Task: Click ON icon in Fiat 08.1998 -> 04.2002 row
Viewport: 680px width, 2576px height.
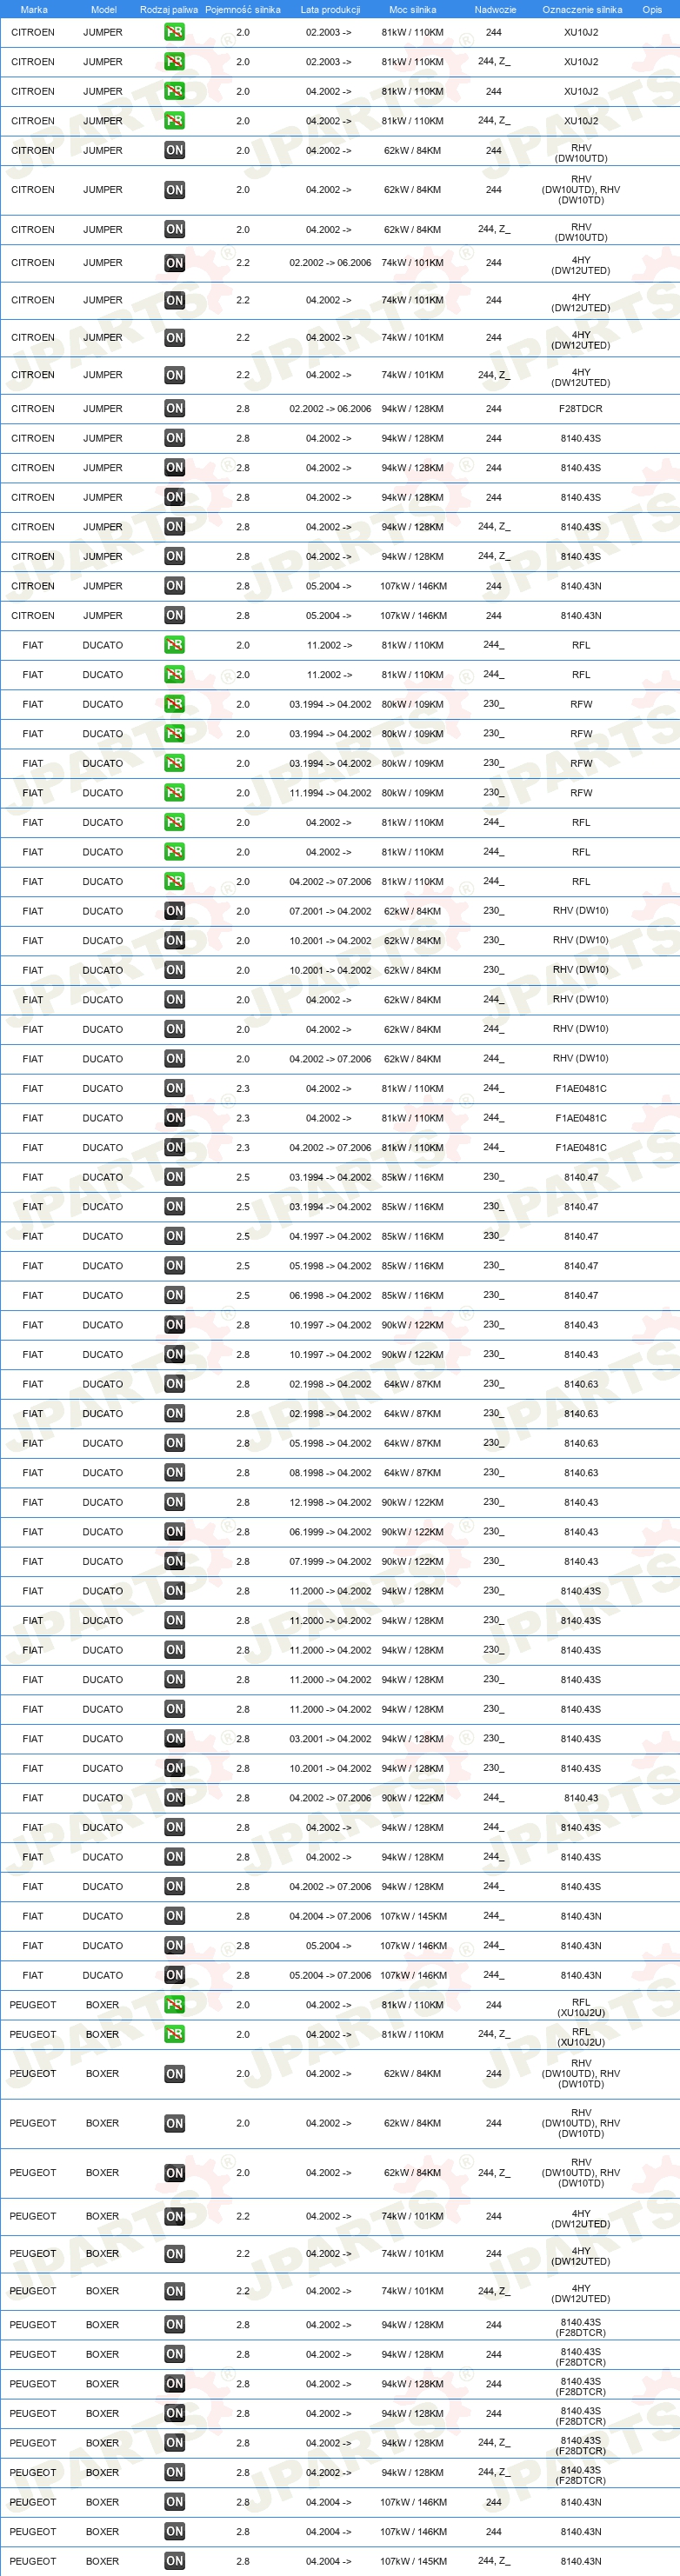Action: click(174, 1473)
